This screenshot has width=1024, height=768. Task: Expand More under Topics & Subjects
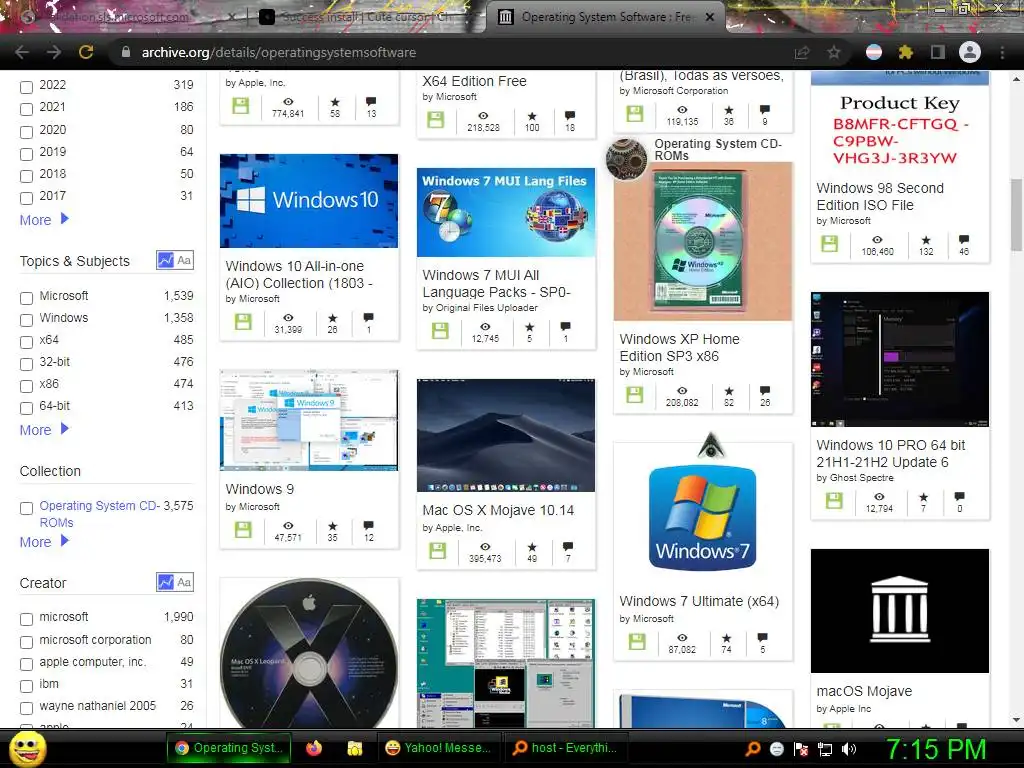pos(44,430)
